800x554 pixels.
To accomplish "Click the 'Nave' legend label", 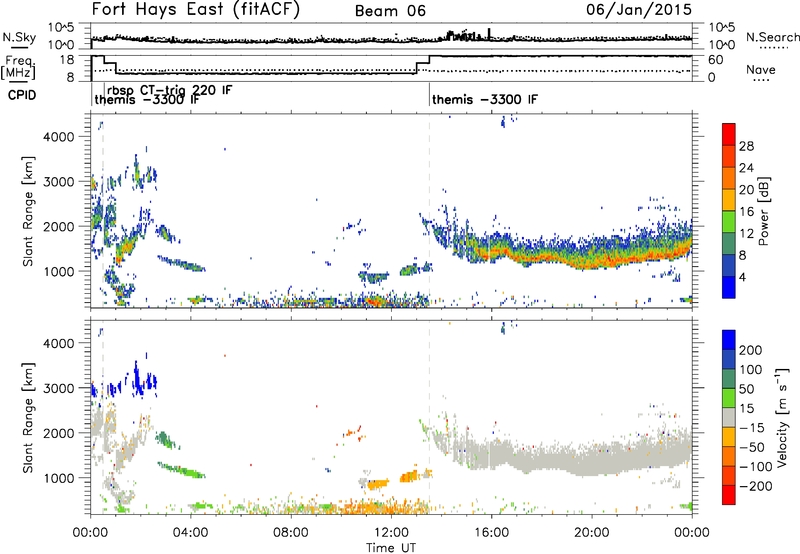I will pos(760,69).
